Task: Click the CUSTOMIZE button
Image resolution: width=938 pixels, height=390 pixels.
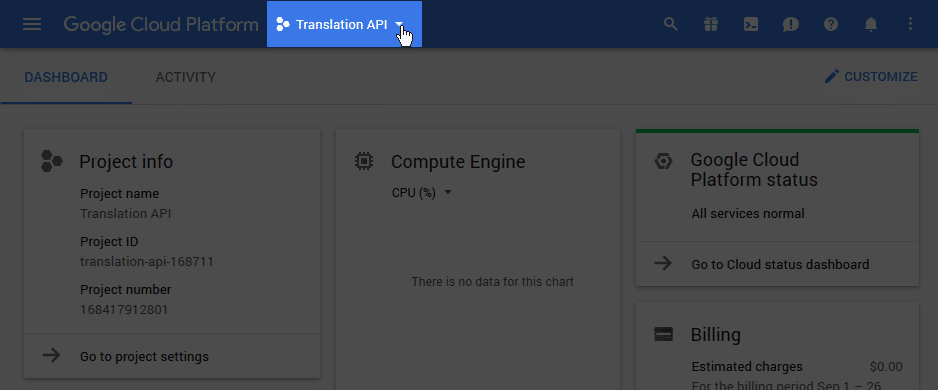Action: click(870, 77)
